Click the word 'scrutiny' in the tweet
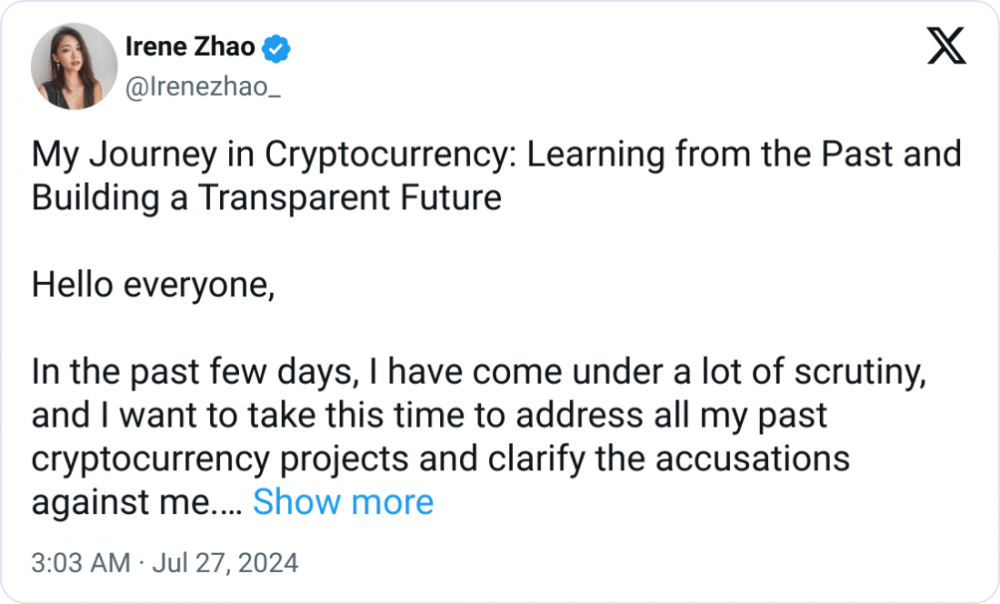Viewport: 1000px width, 604px height. click(859, 372)
